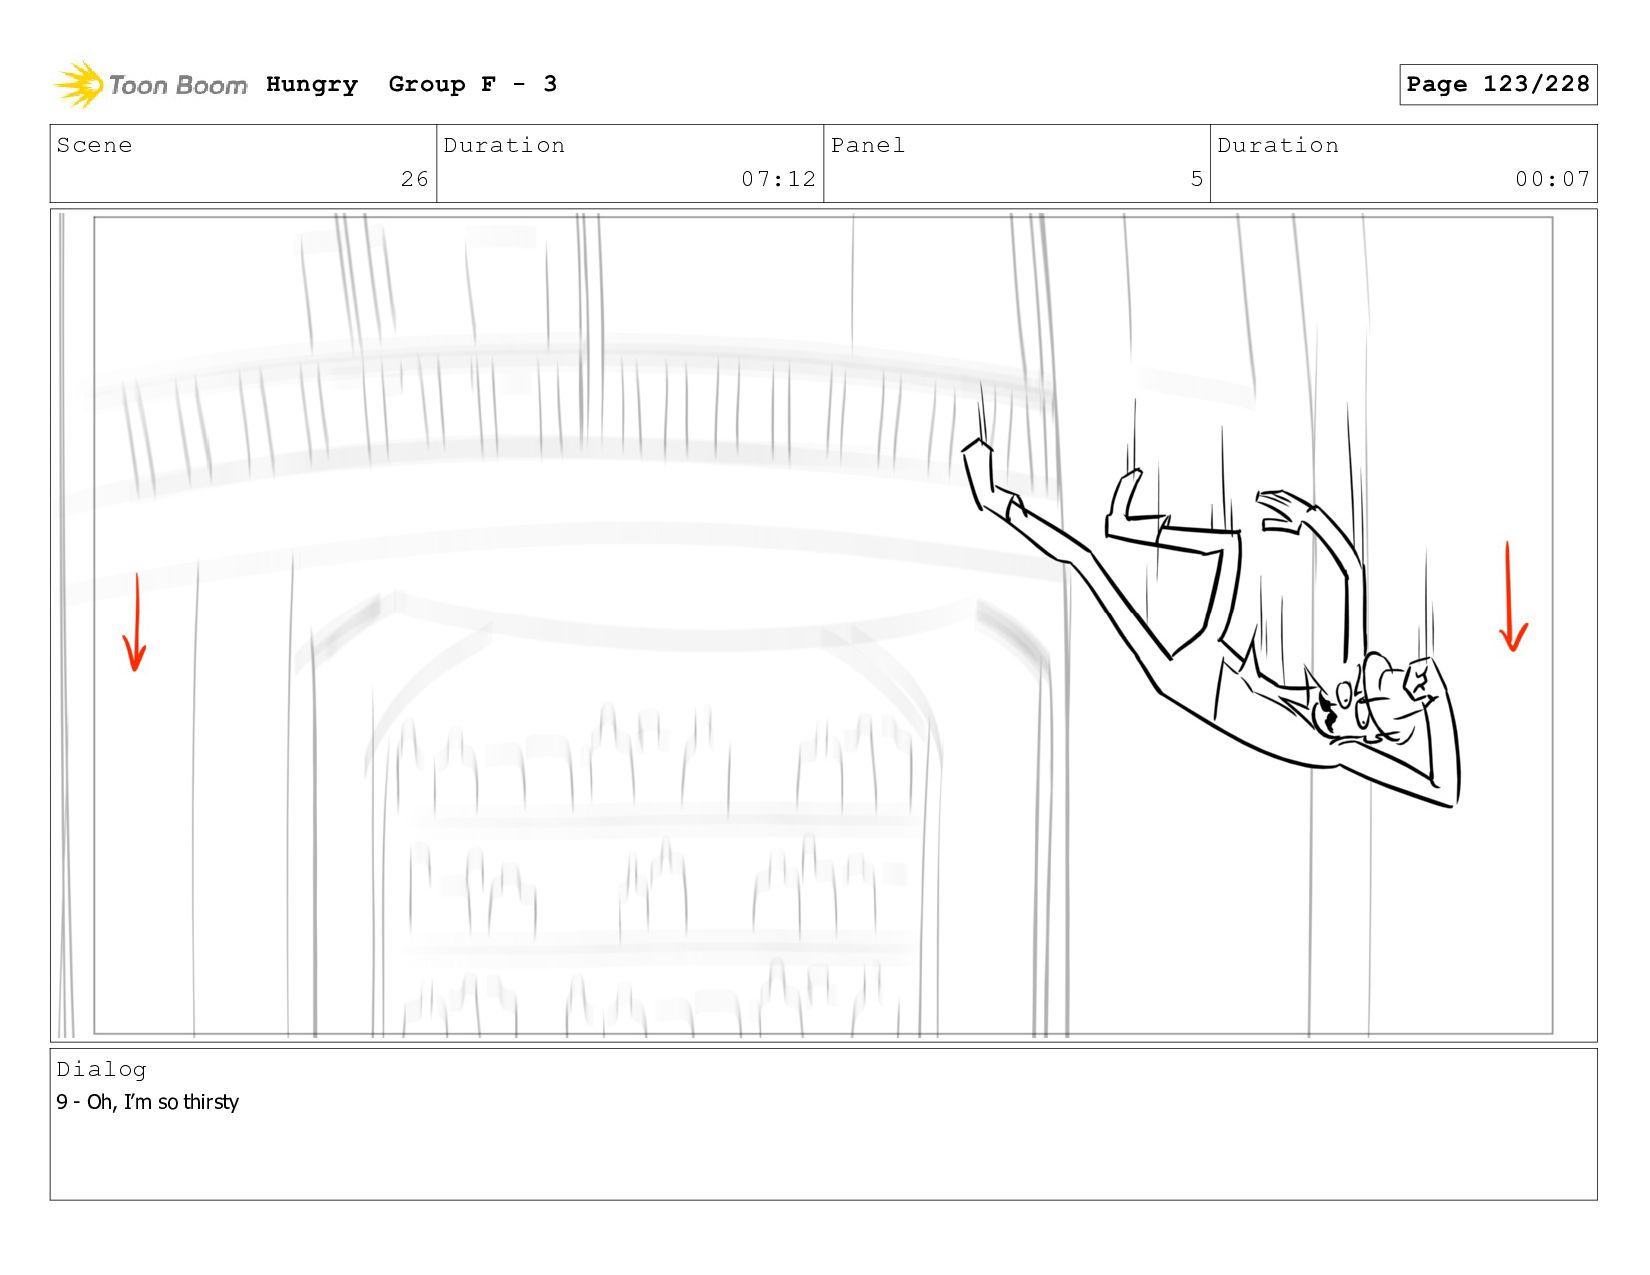
Task: Select panel number '5'
Action: tap(1196, 179)
